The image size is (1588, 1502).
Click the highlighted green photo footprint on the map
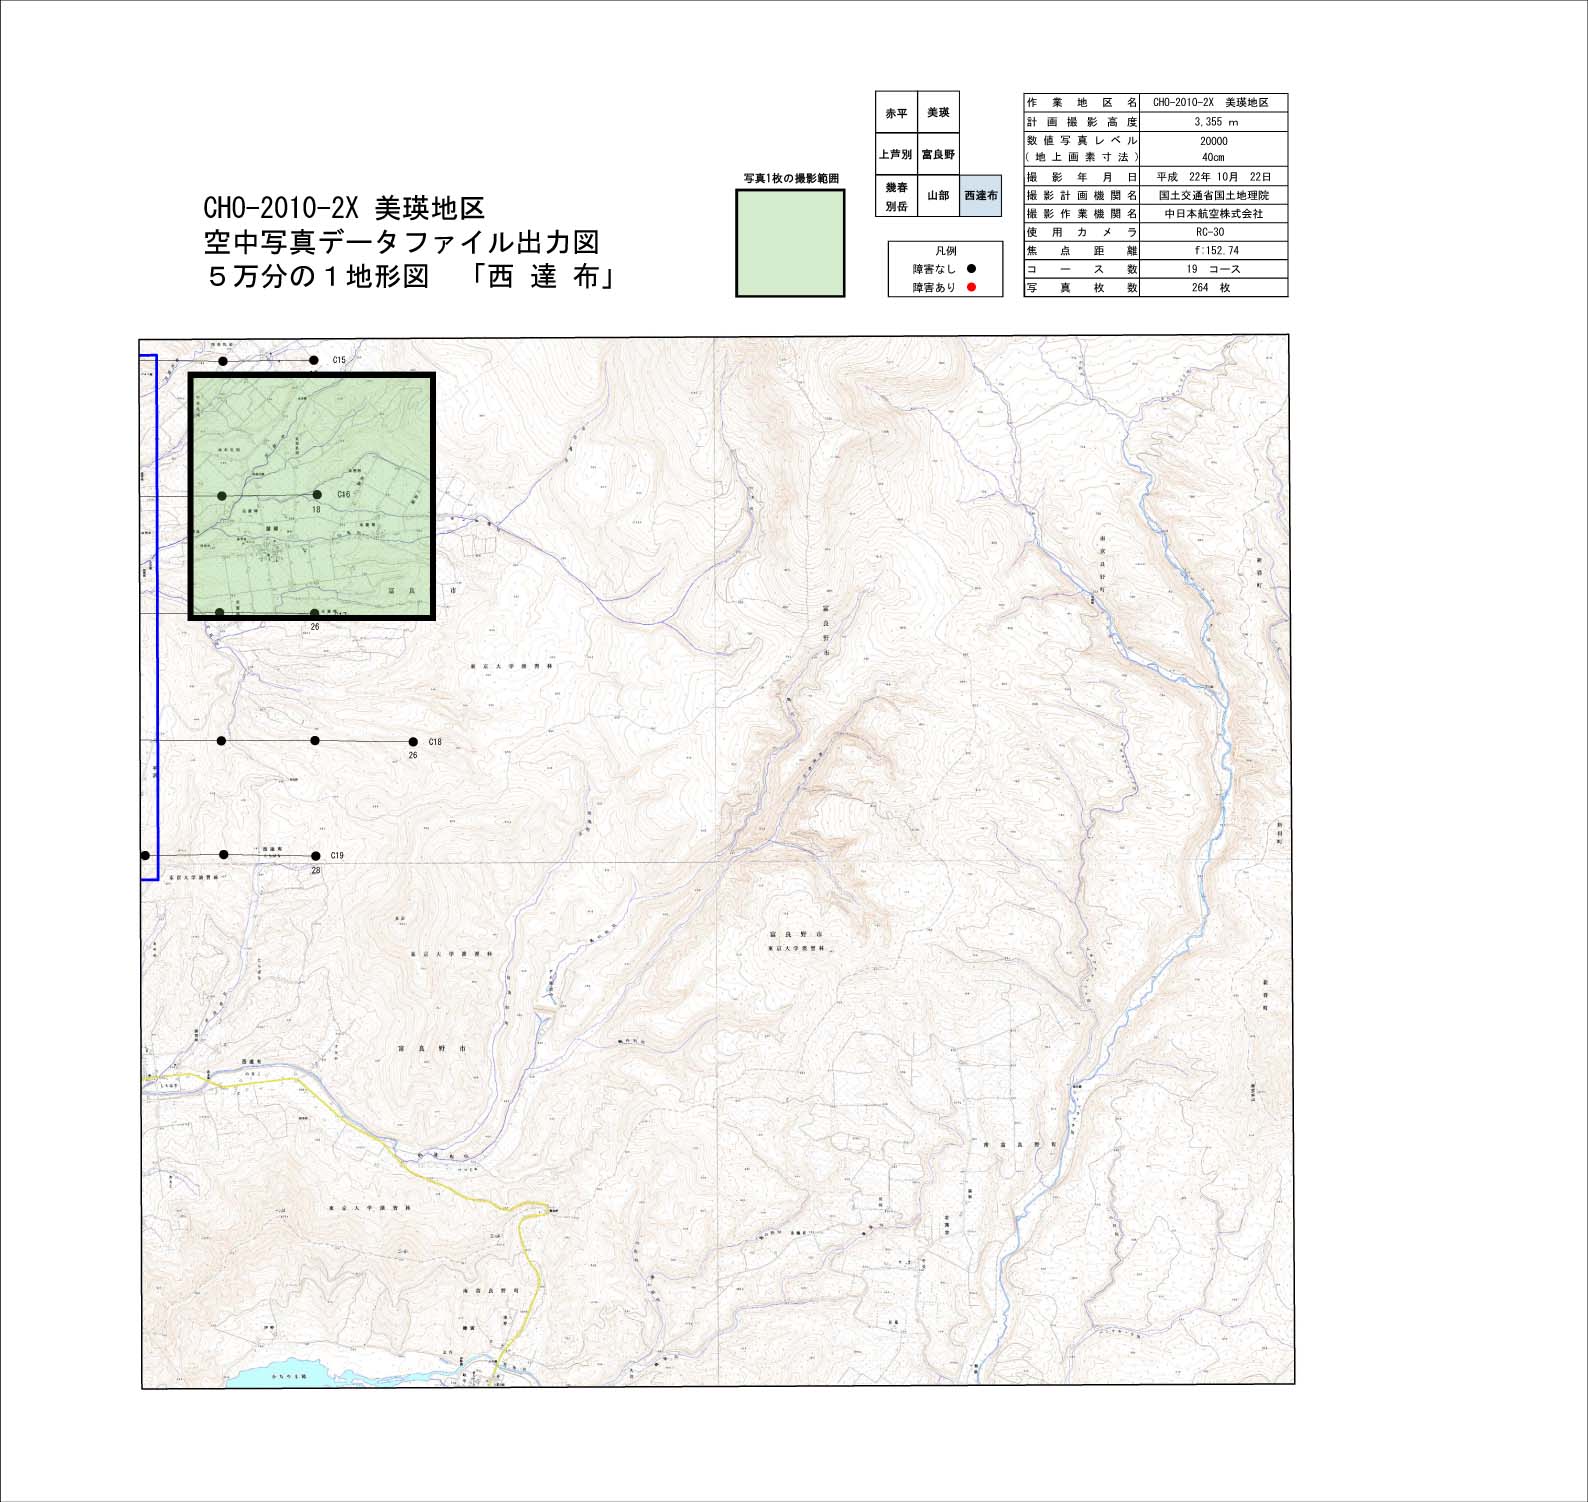point(311,497)
